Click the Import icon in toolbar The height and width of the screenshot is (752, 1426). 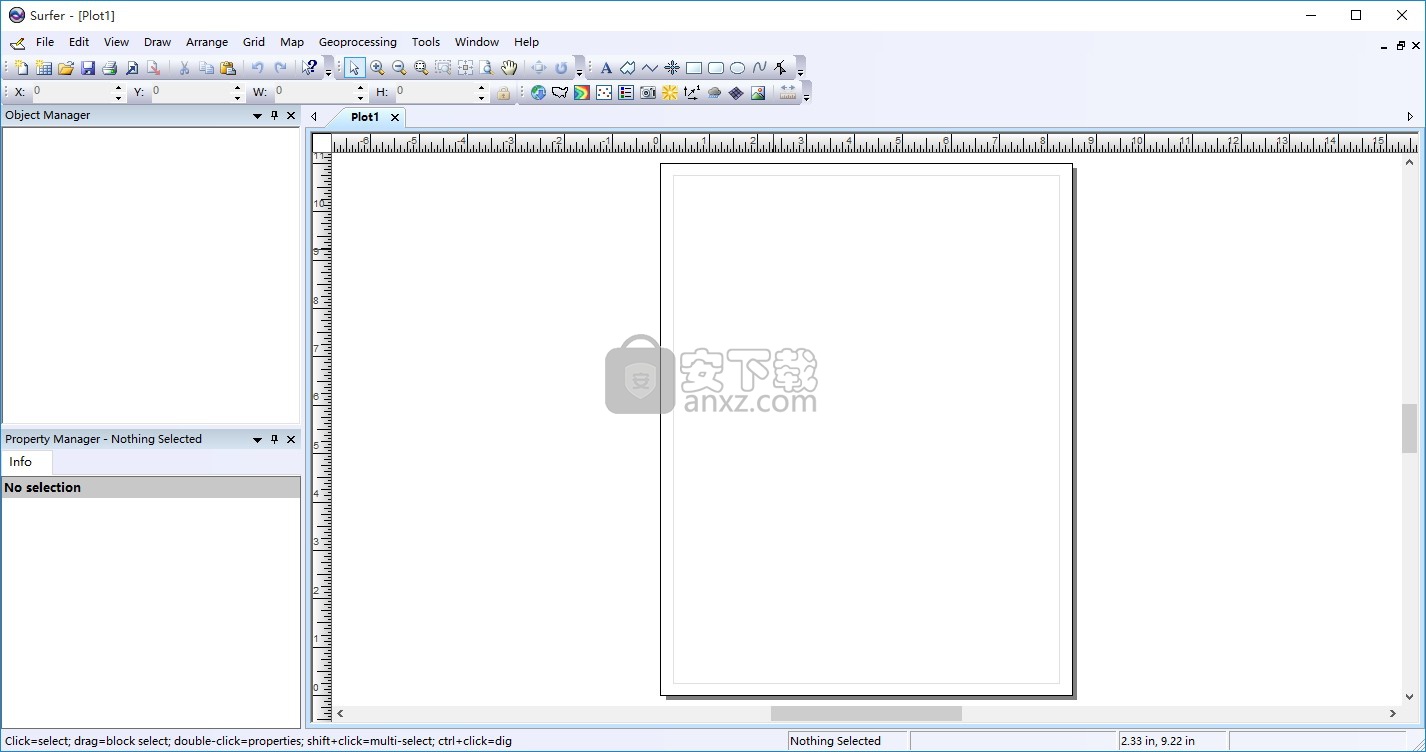(132, 68)
